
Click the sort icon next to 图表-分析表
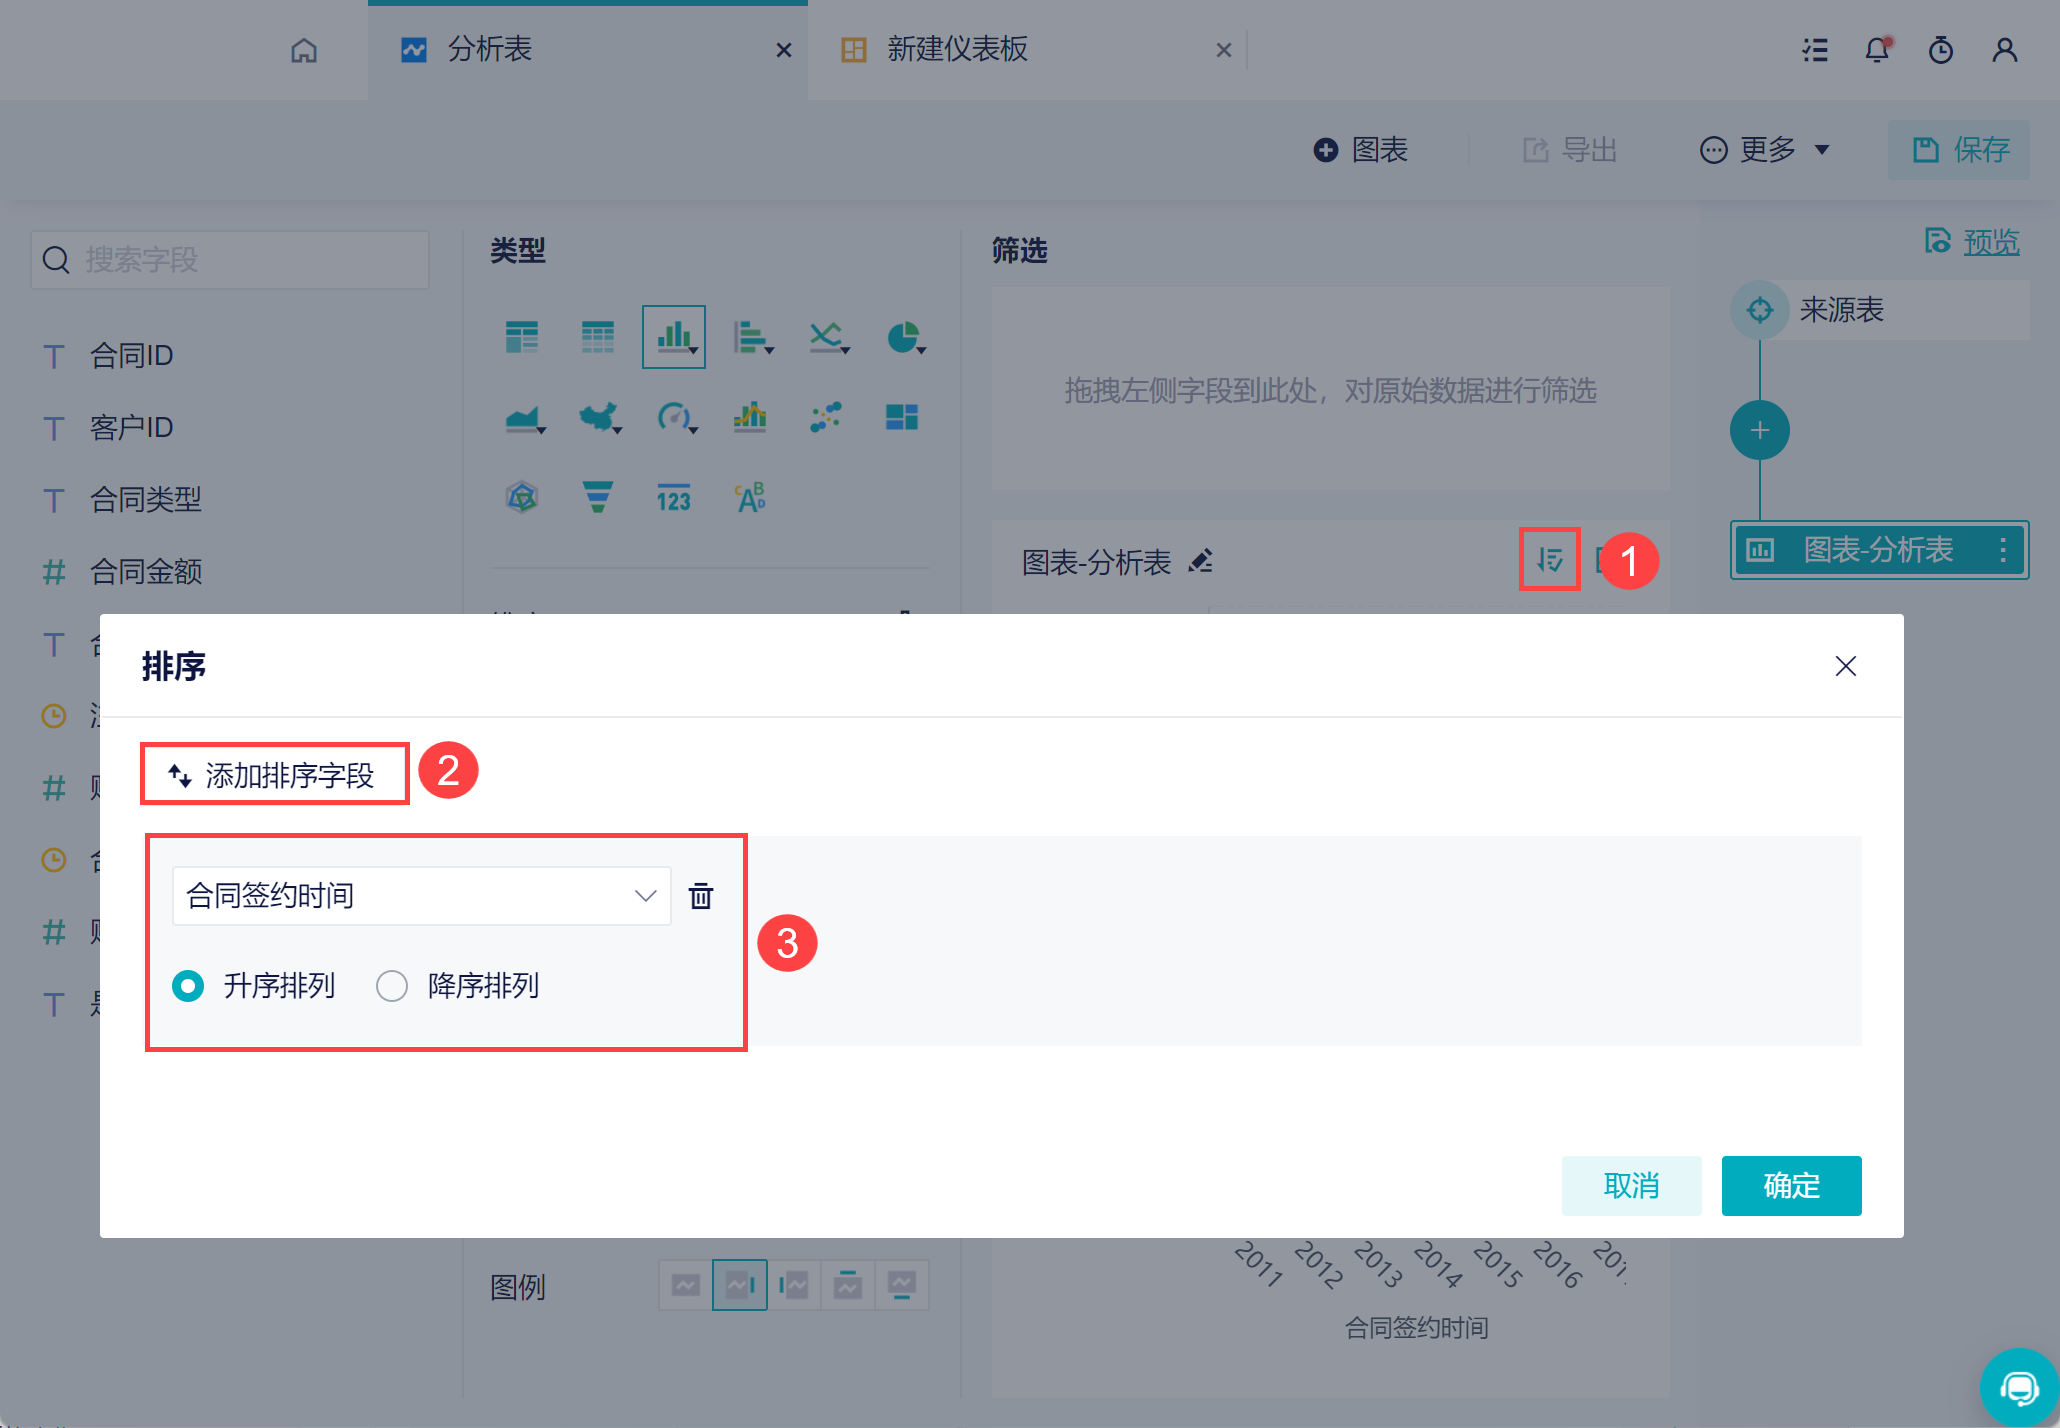[x=1549, y=560]
